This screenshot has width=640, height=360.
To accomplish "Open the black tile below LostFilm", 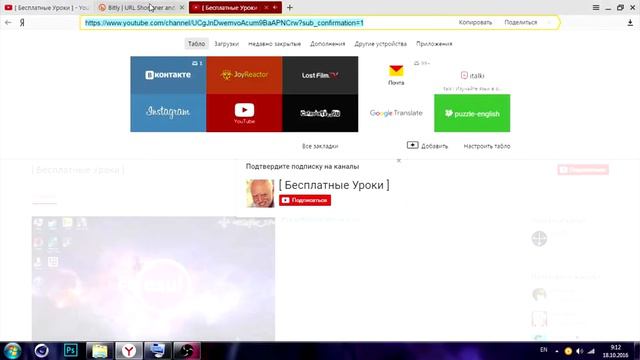I will 320,113.
